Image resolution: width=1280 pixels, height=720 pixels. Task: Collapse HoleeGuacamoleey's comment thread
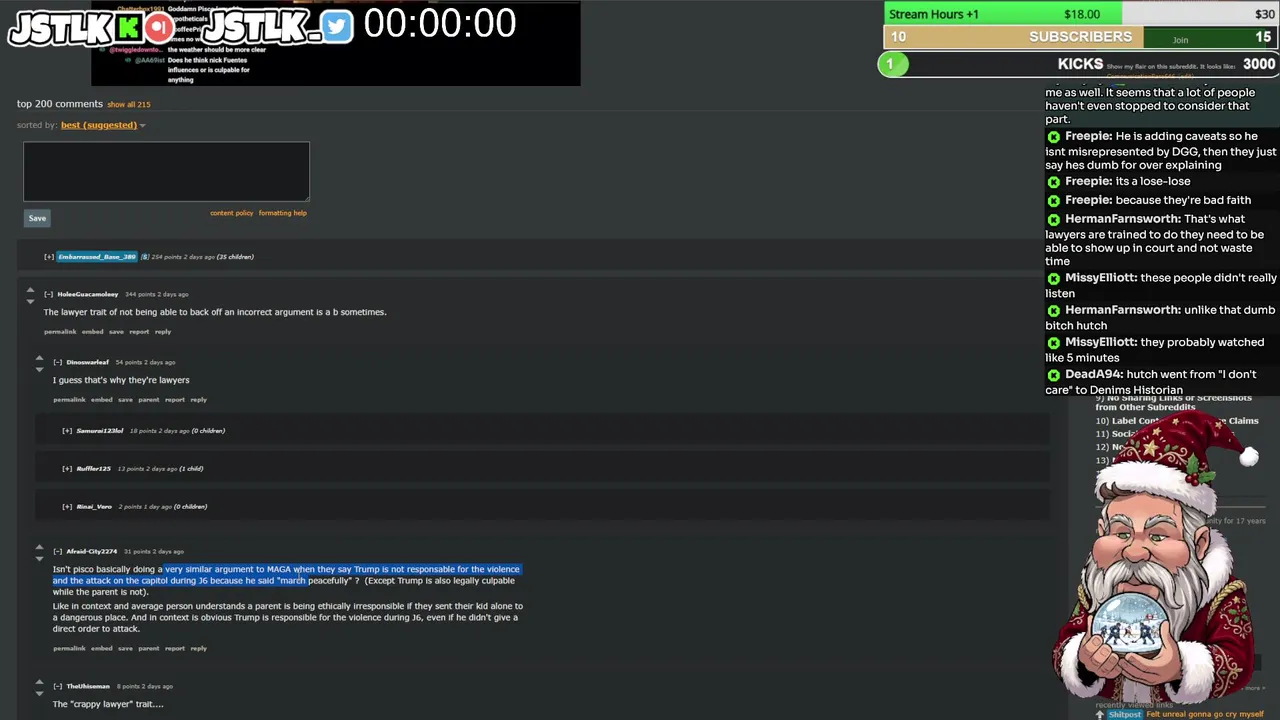49,294
